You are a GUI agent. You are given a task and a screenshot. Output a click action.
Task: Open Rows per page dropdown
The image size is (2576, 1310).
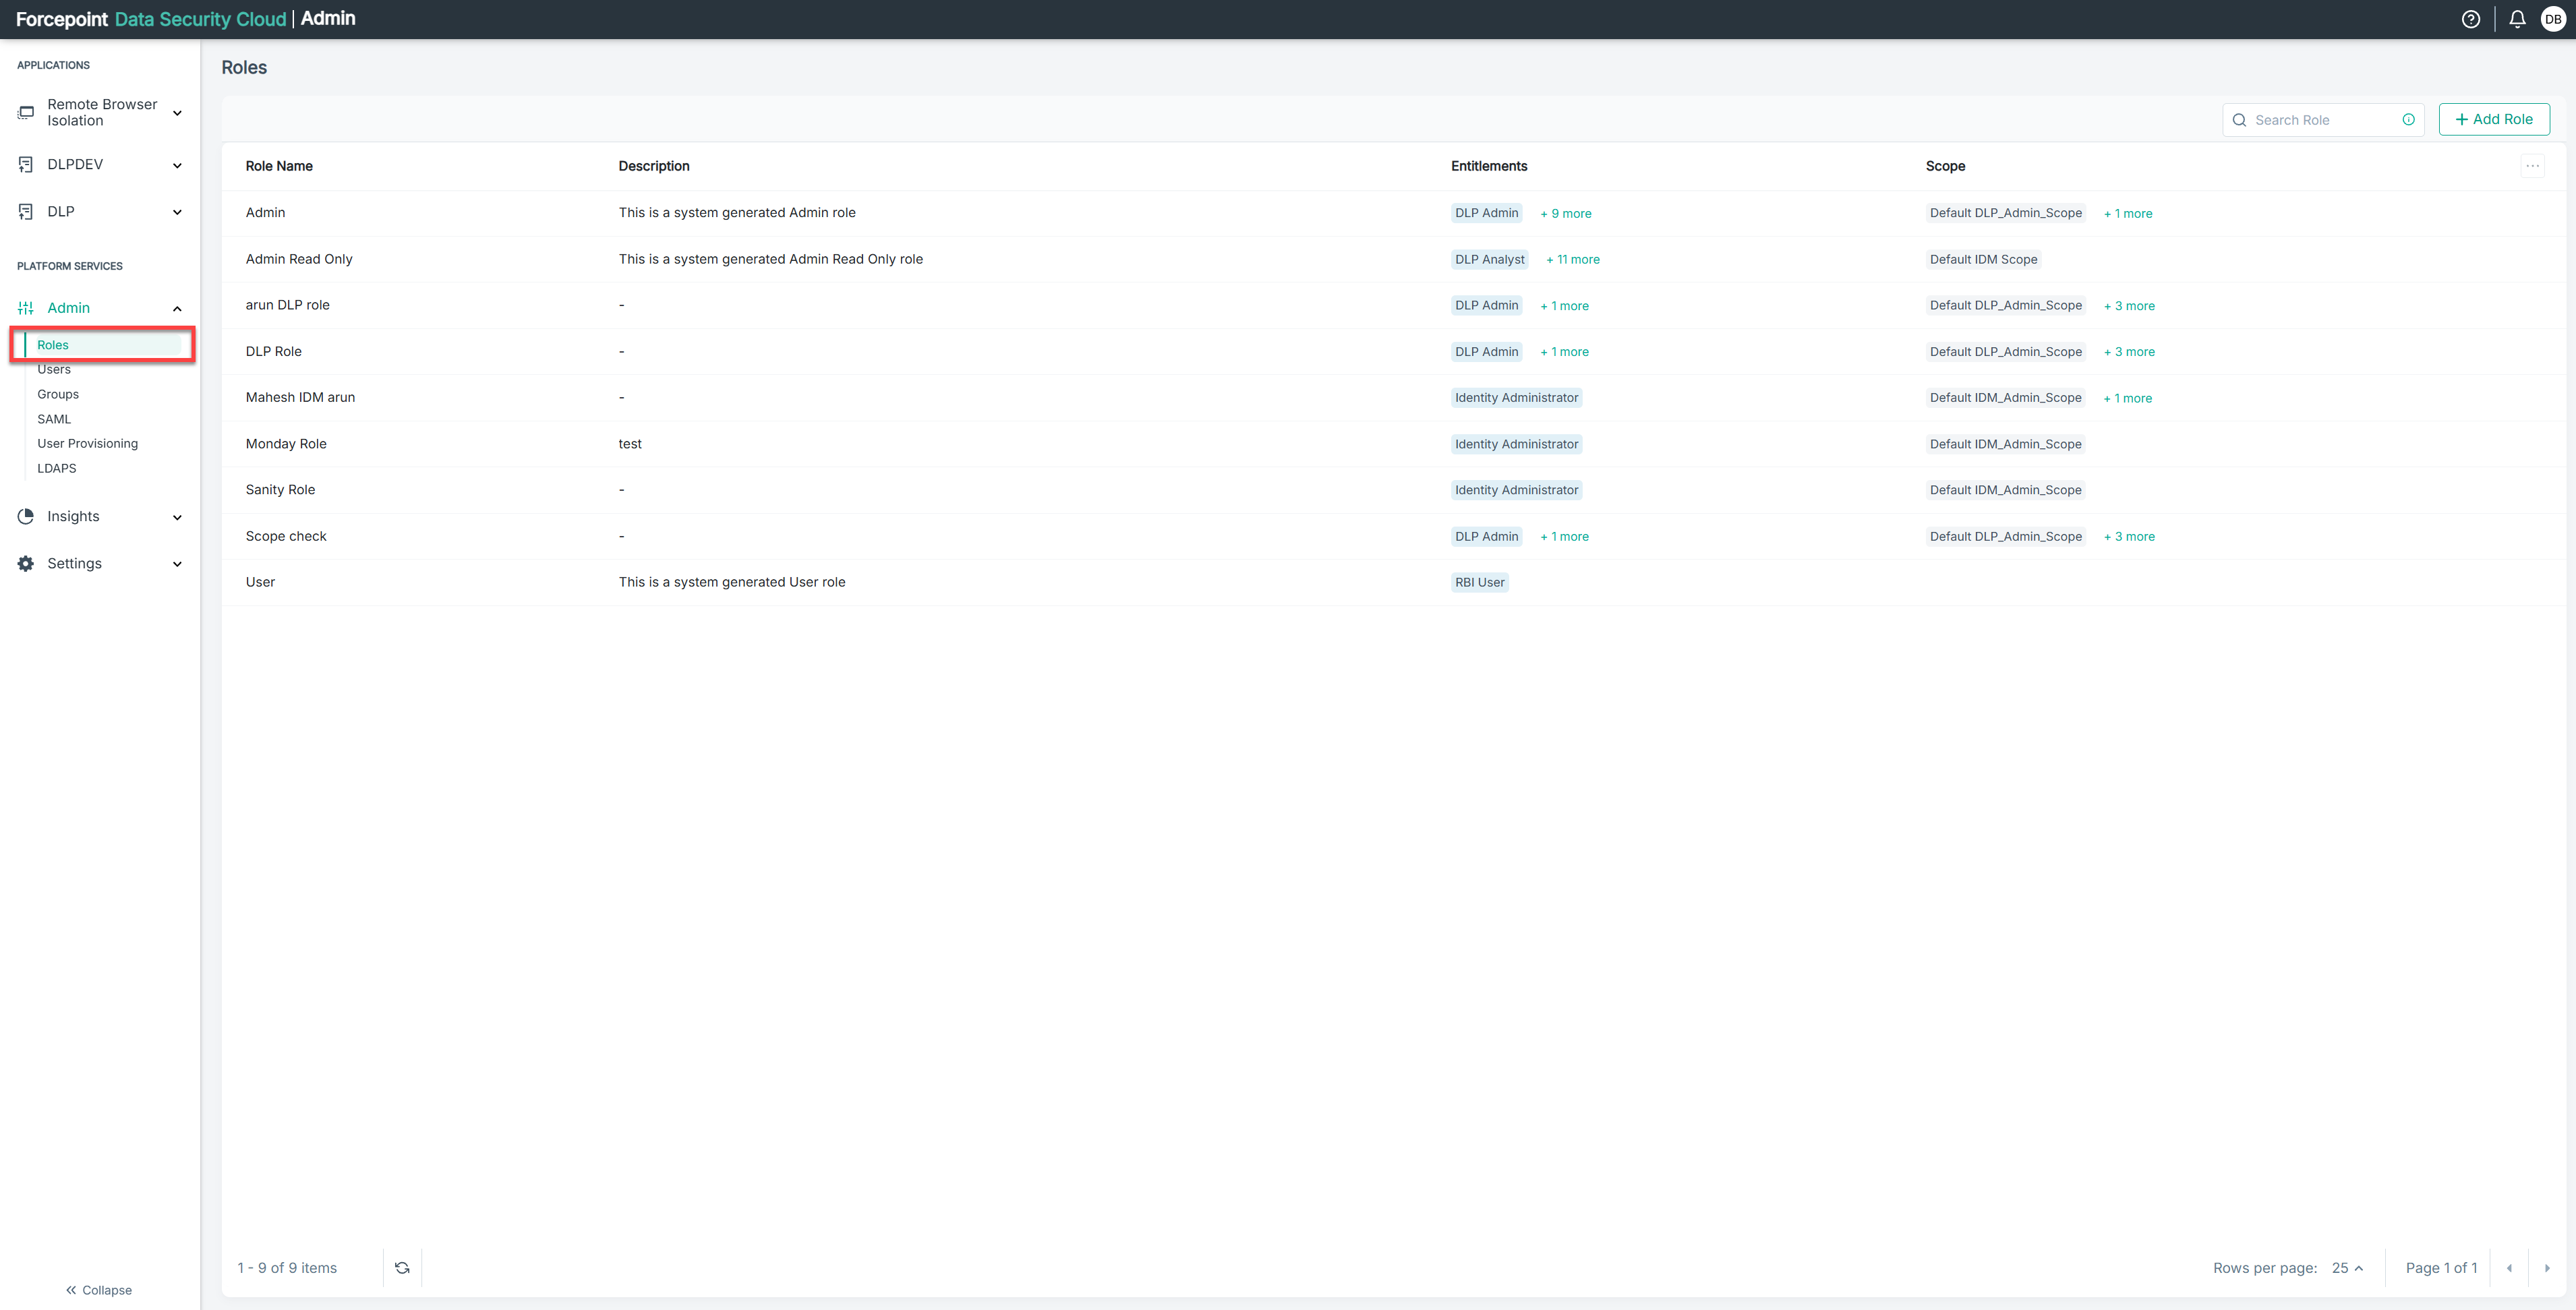point(2347,1267)
